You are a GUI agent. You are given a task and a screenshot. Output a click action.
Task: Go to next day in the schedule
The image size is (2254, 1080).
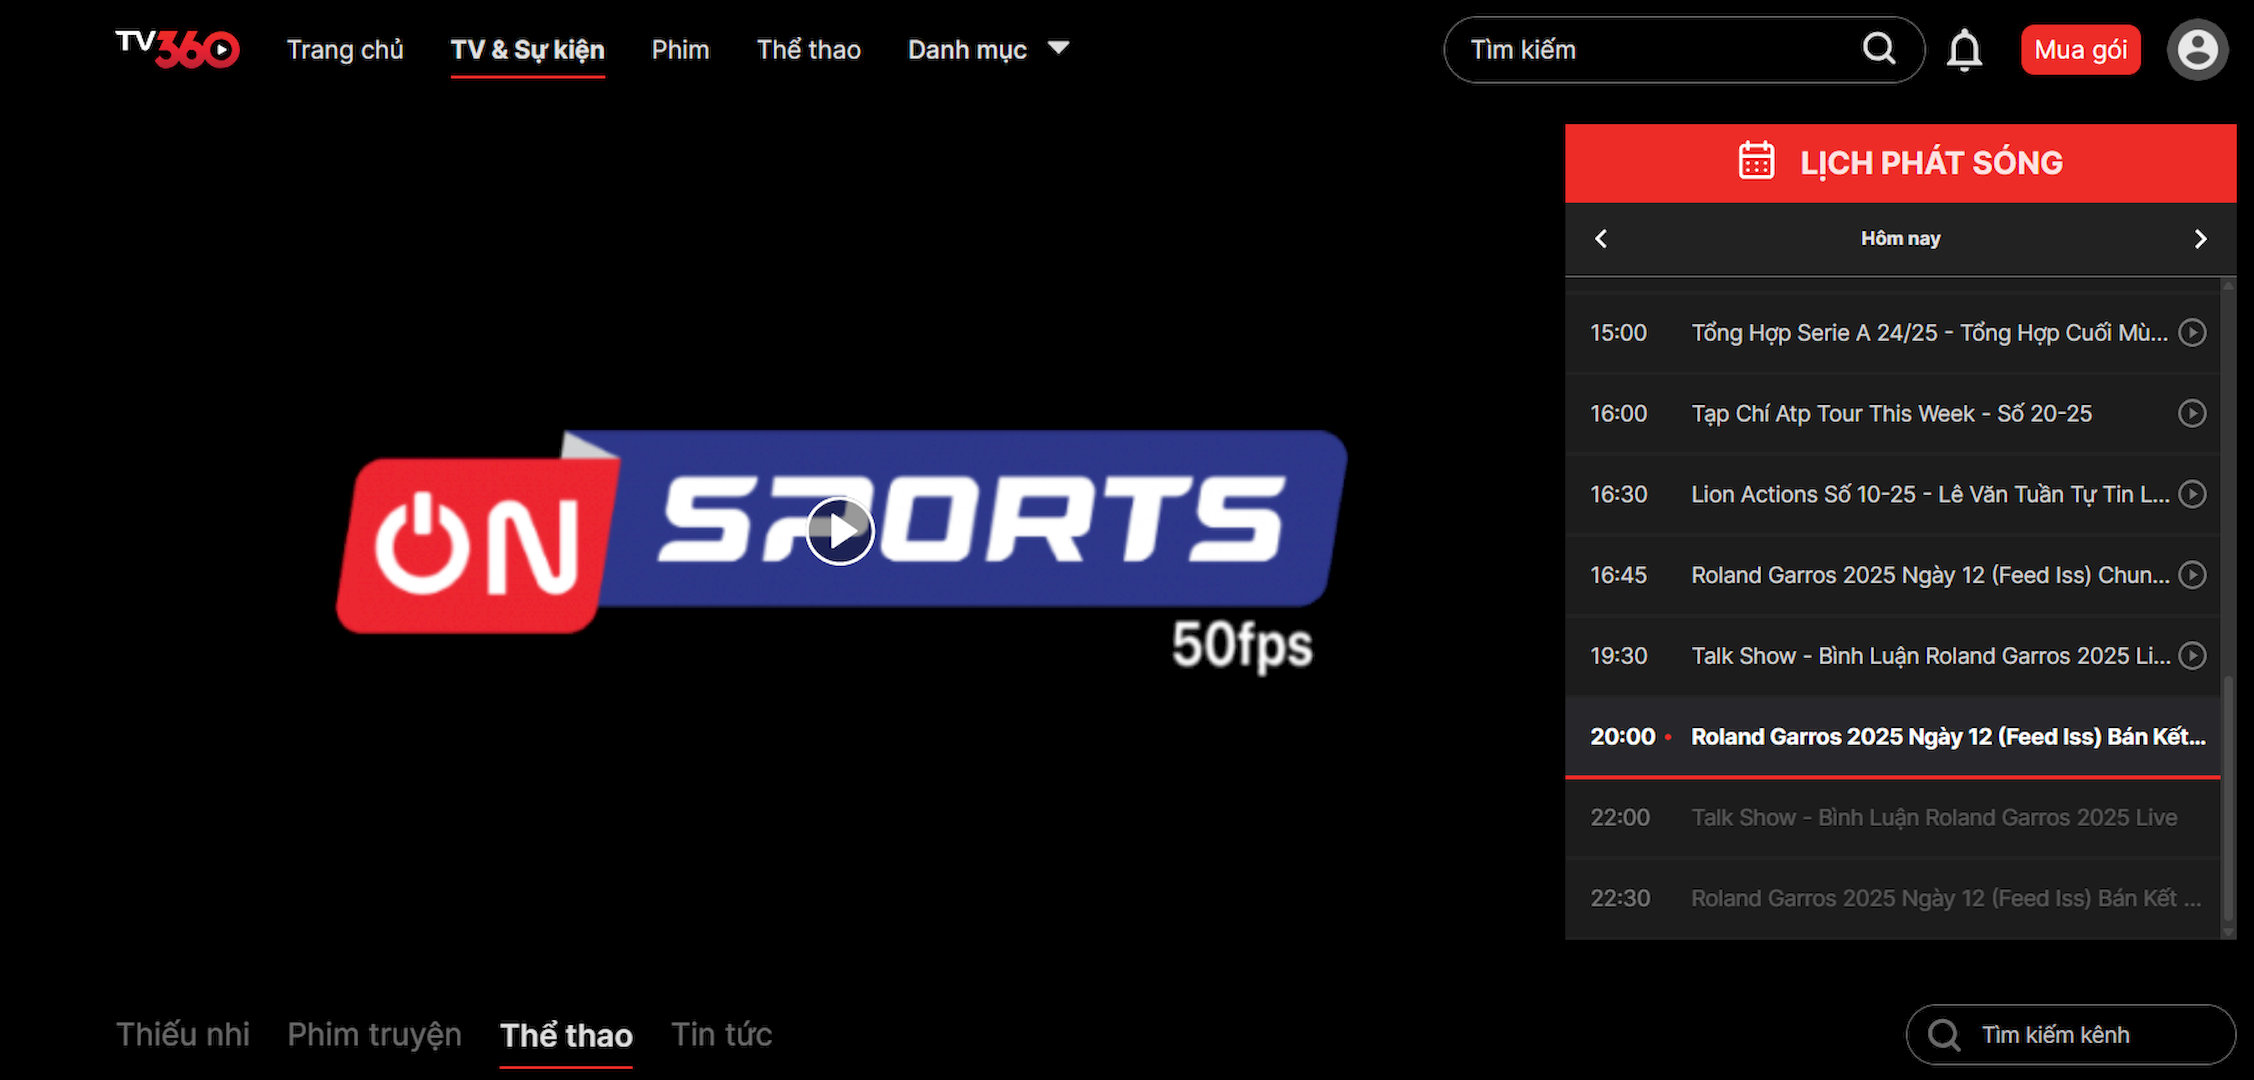tap(2200, 239)
